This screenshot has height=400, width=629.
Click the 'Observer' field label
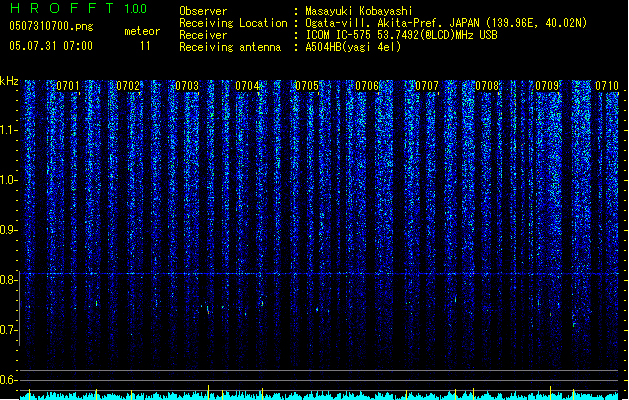(x=203, y=11)
